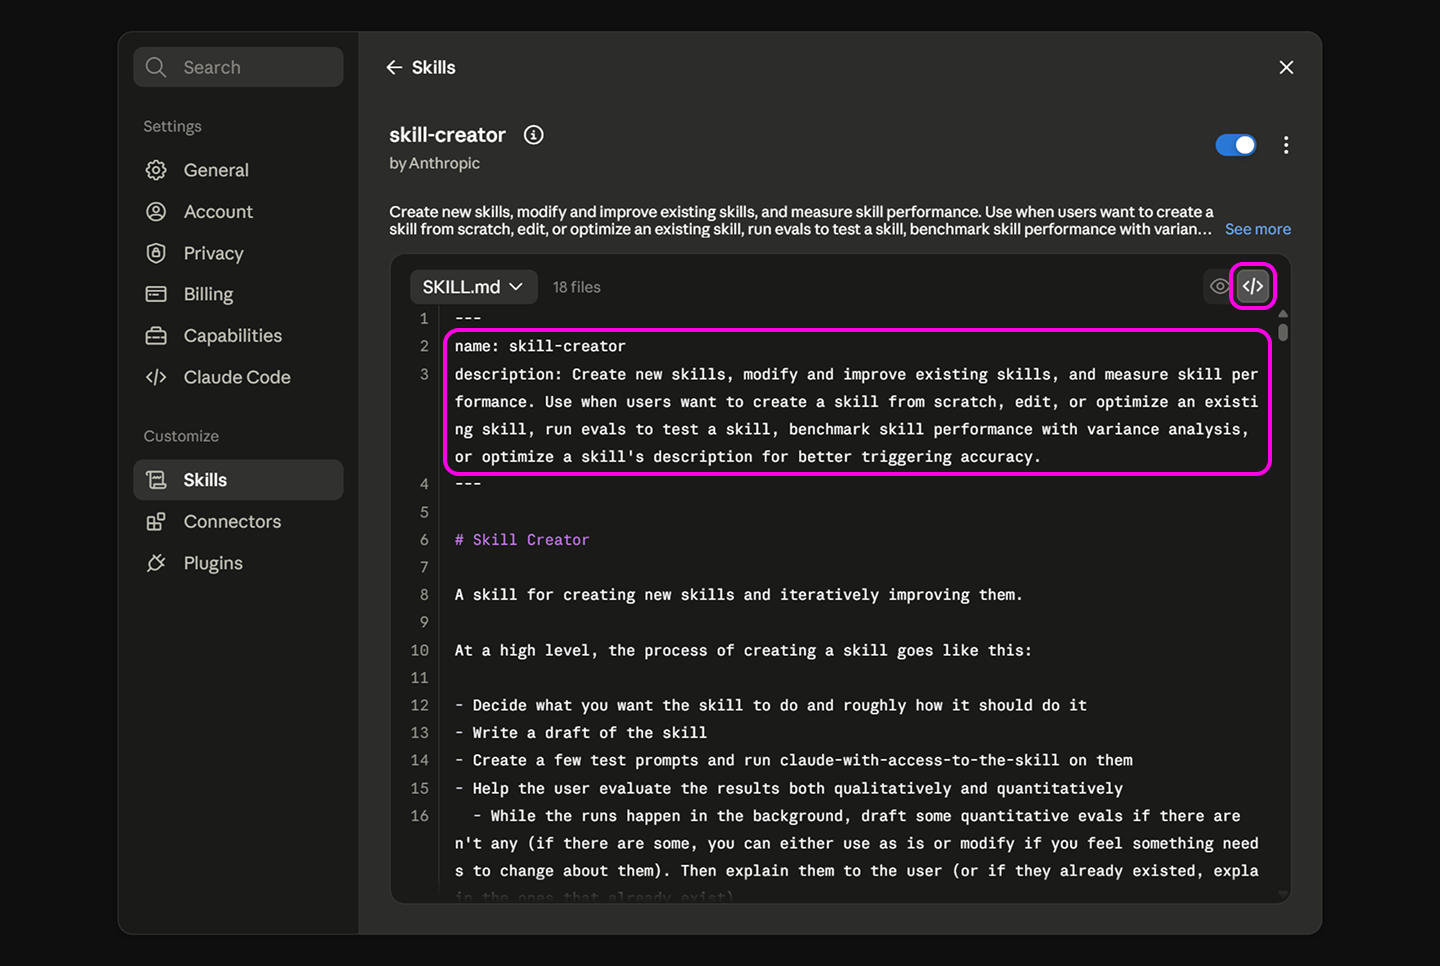Viewport: 1440px width, 966px height.
Task: Click the code viewer scrollbar thumb
Action: click(x=1283, y=330)
